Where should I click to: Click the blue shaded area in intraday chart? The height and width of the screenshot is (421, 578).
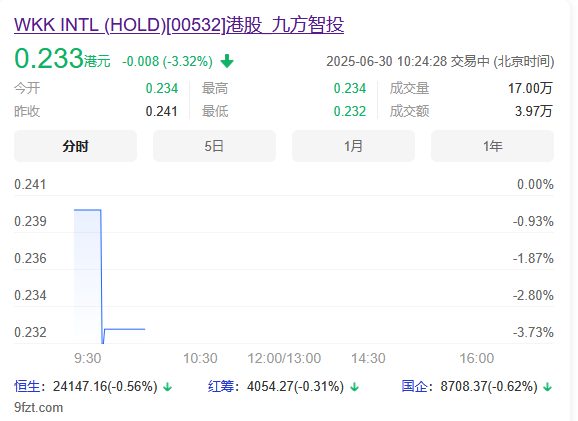87,276
